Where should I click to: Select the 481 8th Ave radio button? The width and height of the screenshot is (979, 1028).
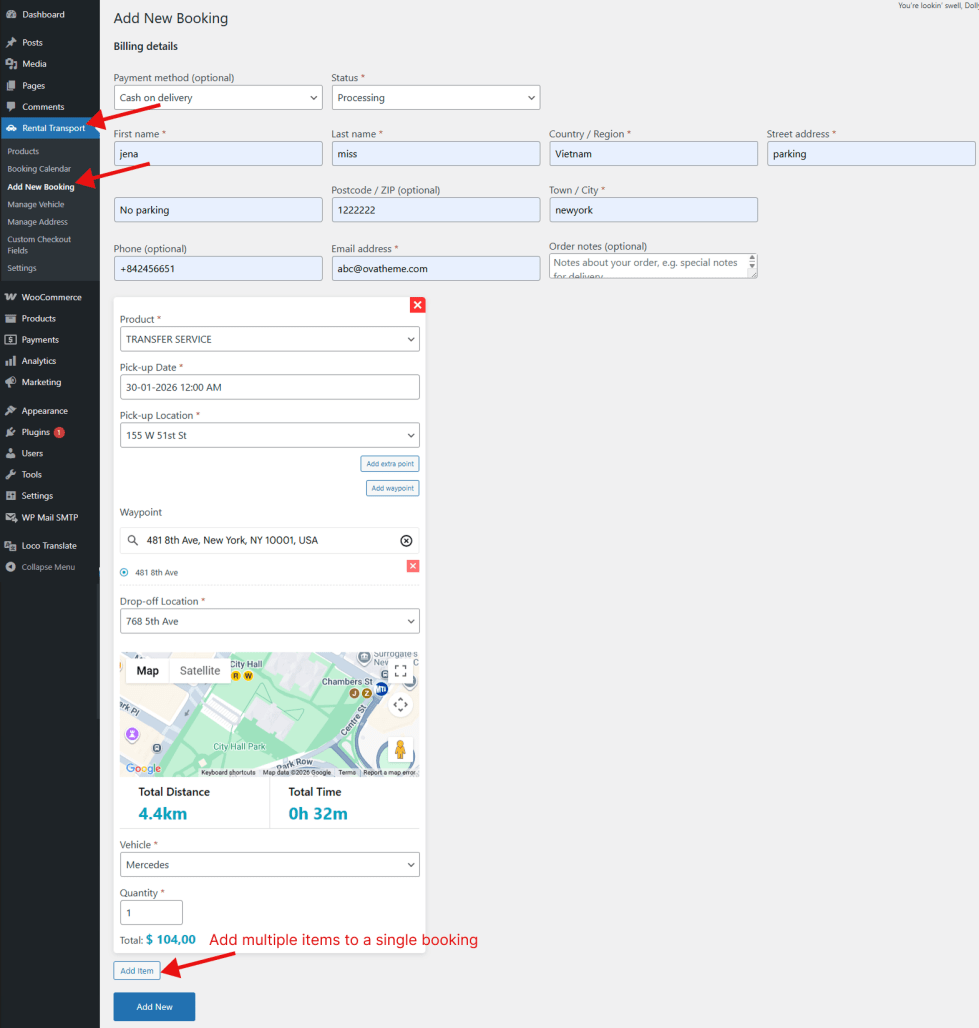124,573
